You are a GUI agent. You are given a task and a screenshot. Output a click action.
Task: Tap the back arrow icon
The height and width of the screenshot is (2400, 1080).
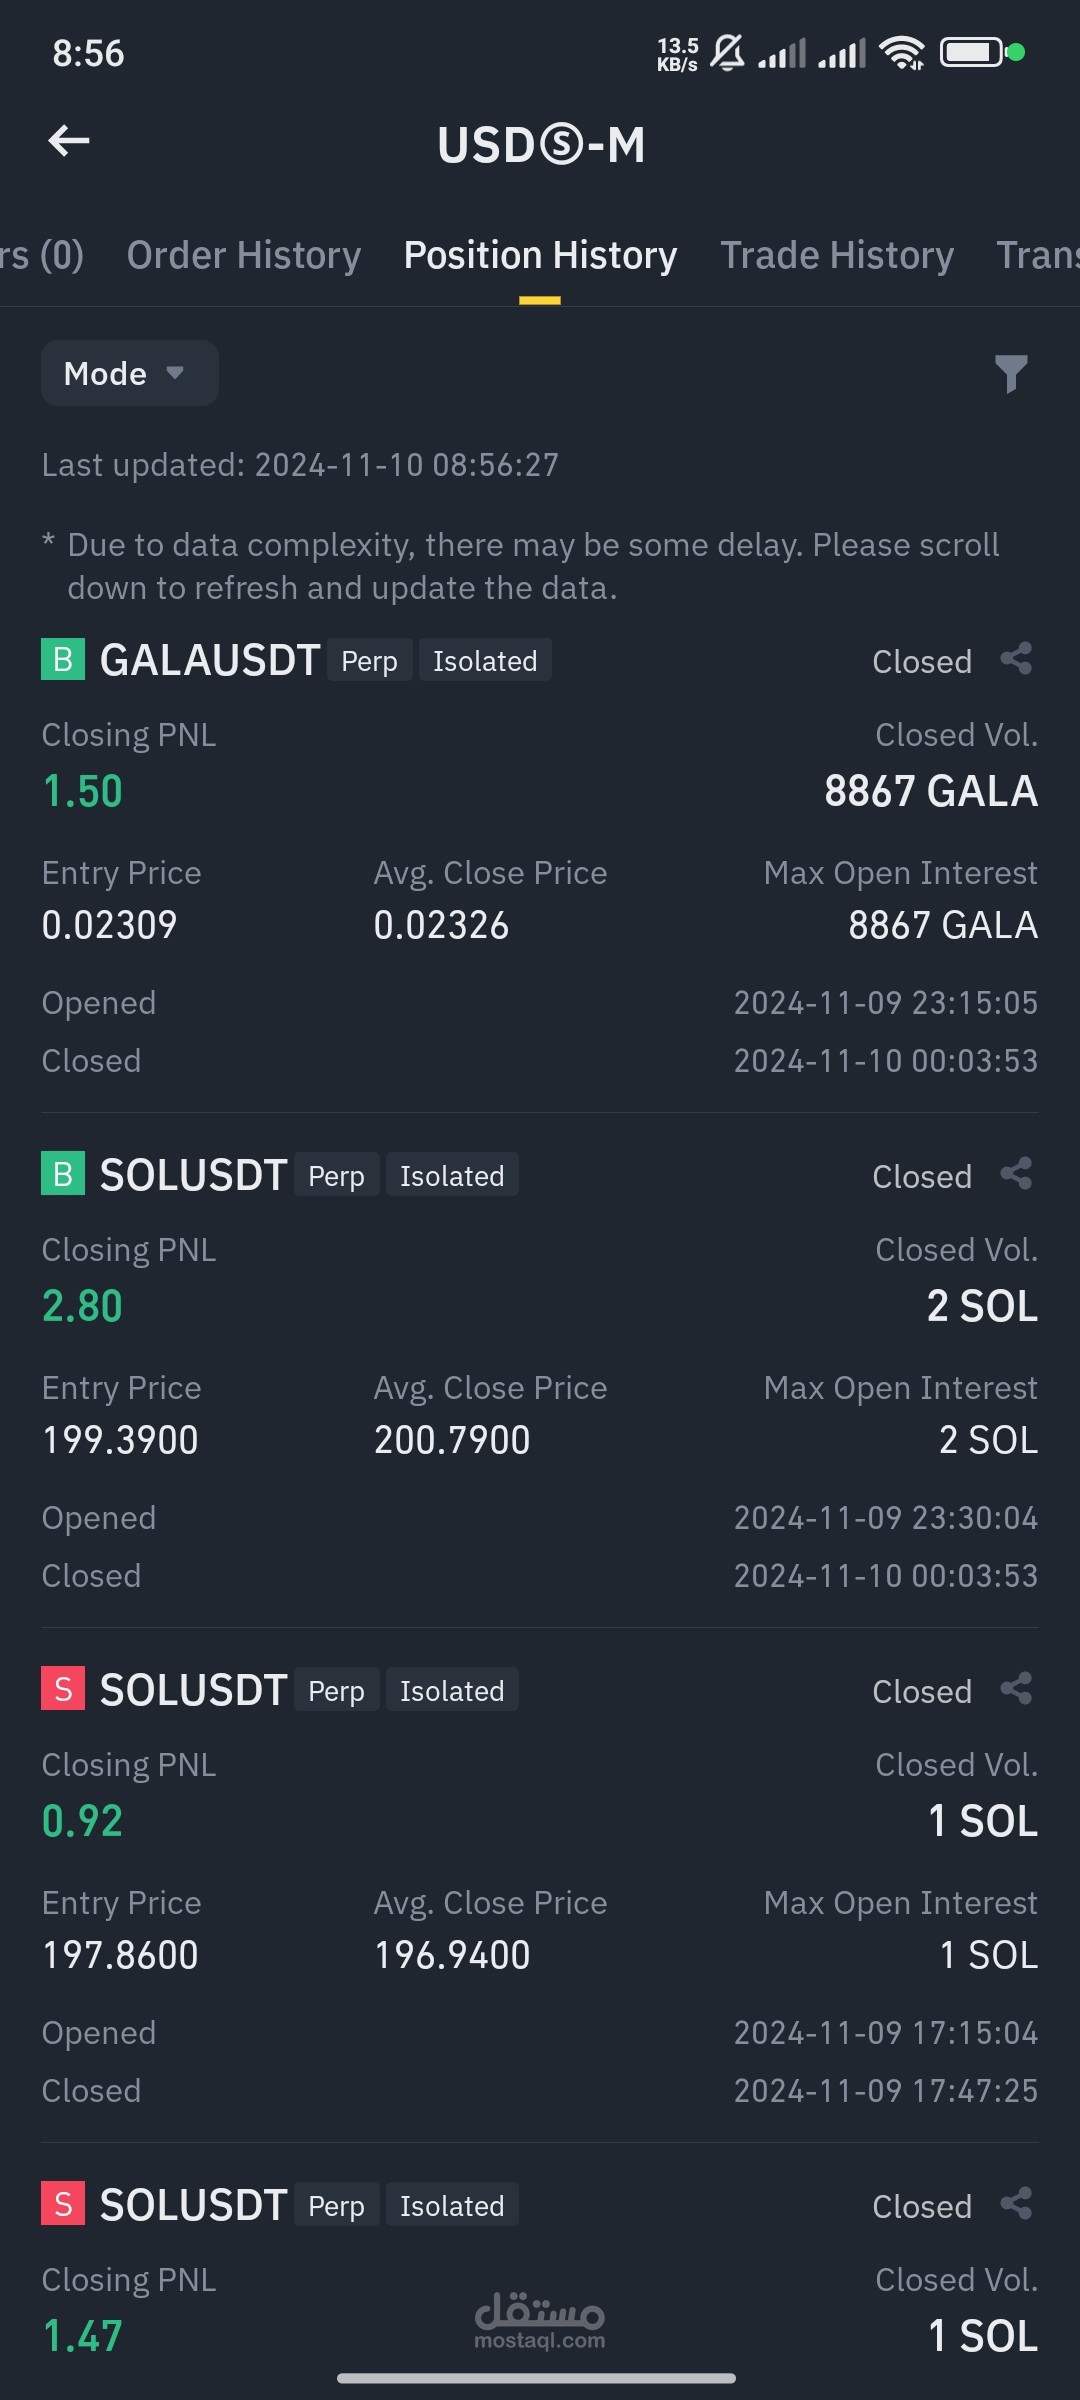[69, 141]
